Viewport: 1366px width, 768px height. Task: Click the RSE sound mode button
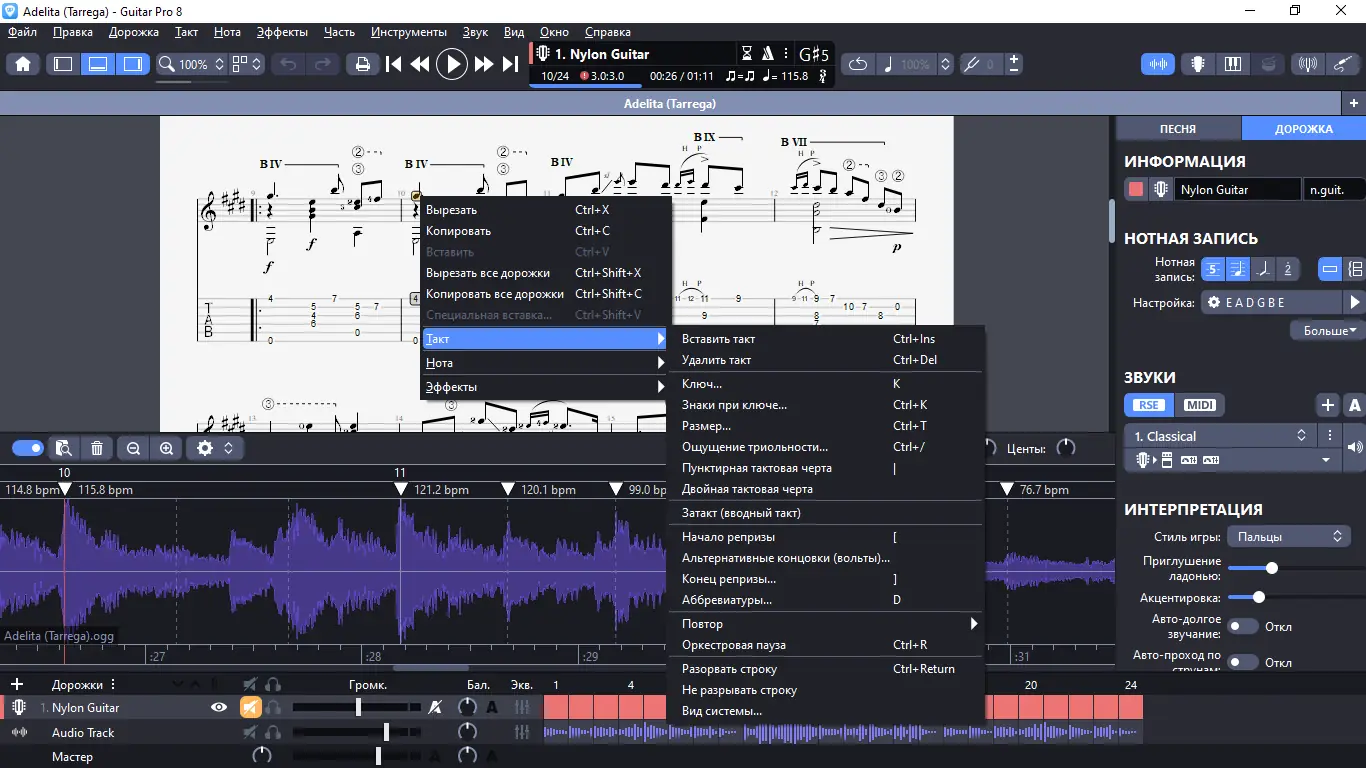1148,405
